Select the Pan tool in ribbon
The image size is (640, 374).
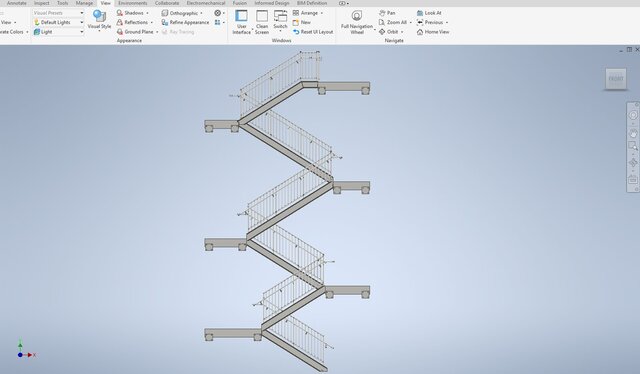coord(387,13)
